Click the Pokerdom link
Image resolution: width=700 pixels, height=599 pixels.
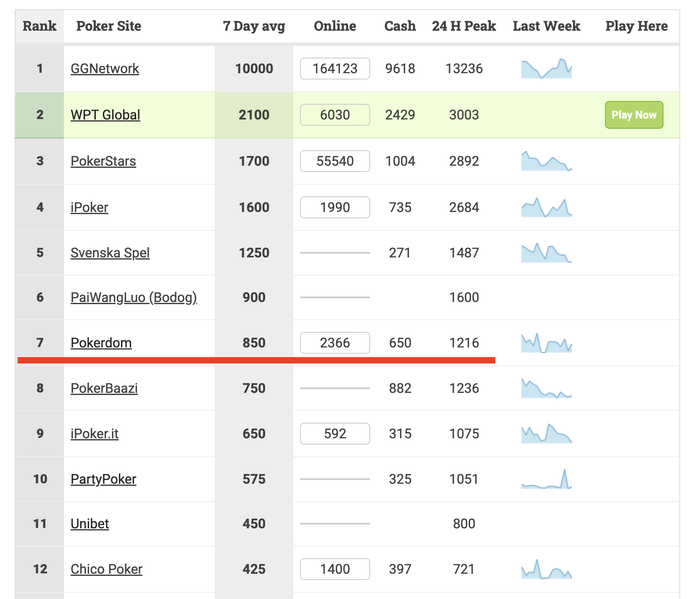point(101,343)
